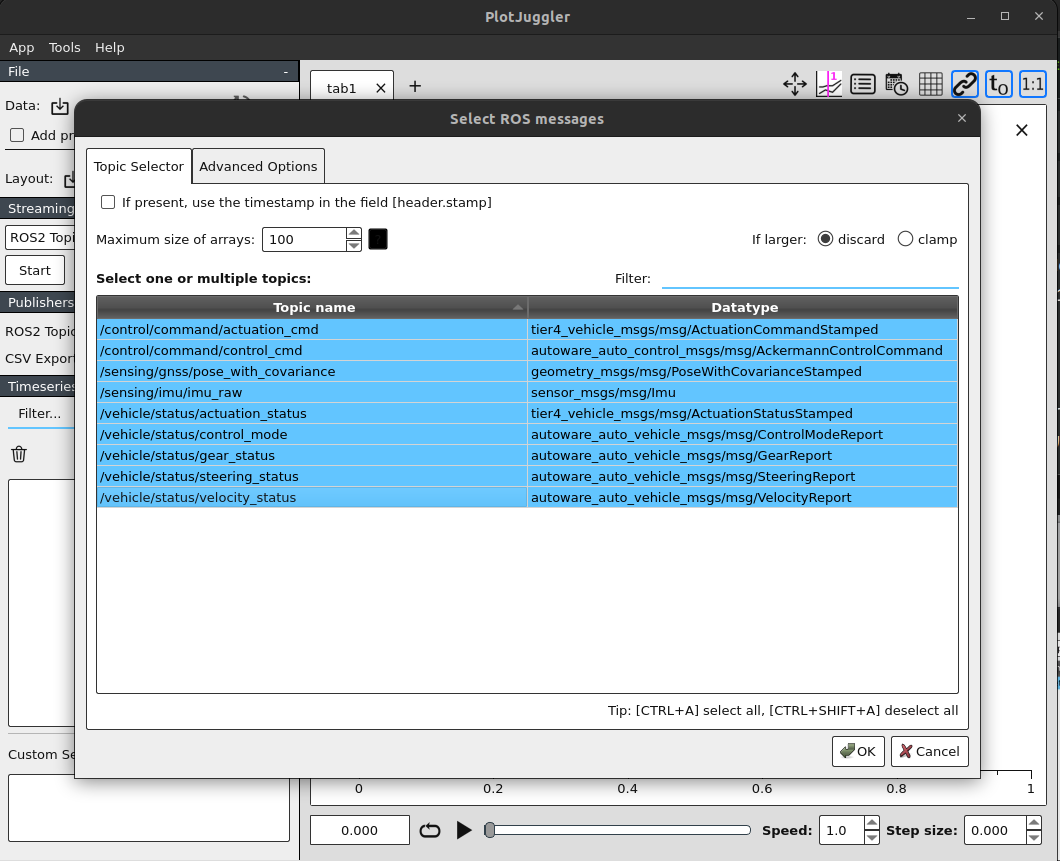Sort by the Topic name column header

coord(312,308)
